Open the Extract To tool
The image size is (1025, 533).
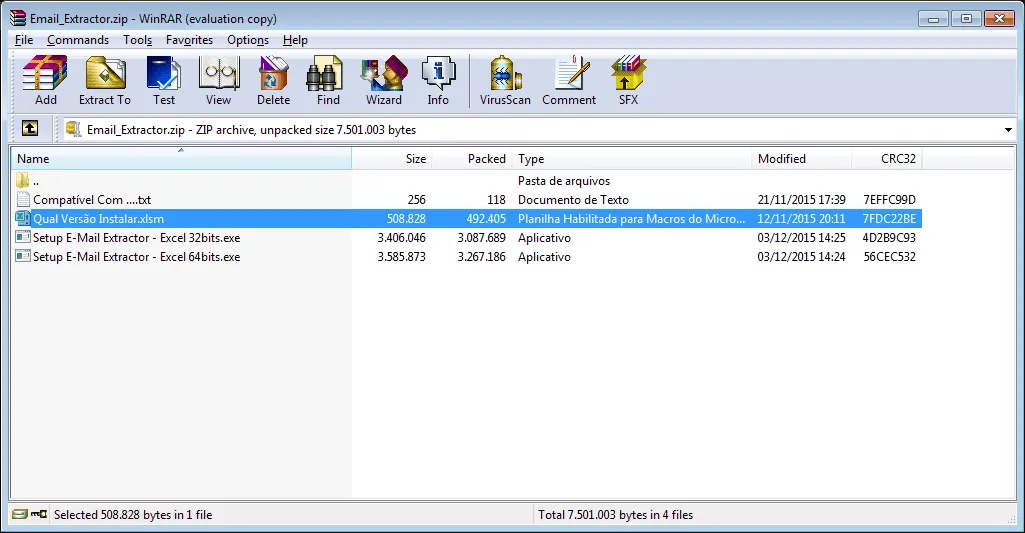coord(105,81)
